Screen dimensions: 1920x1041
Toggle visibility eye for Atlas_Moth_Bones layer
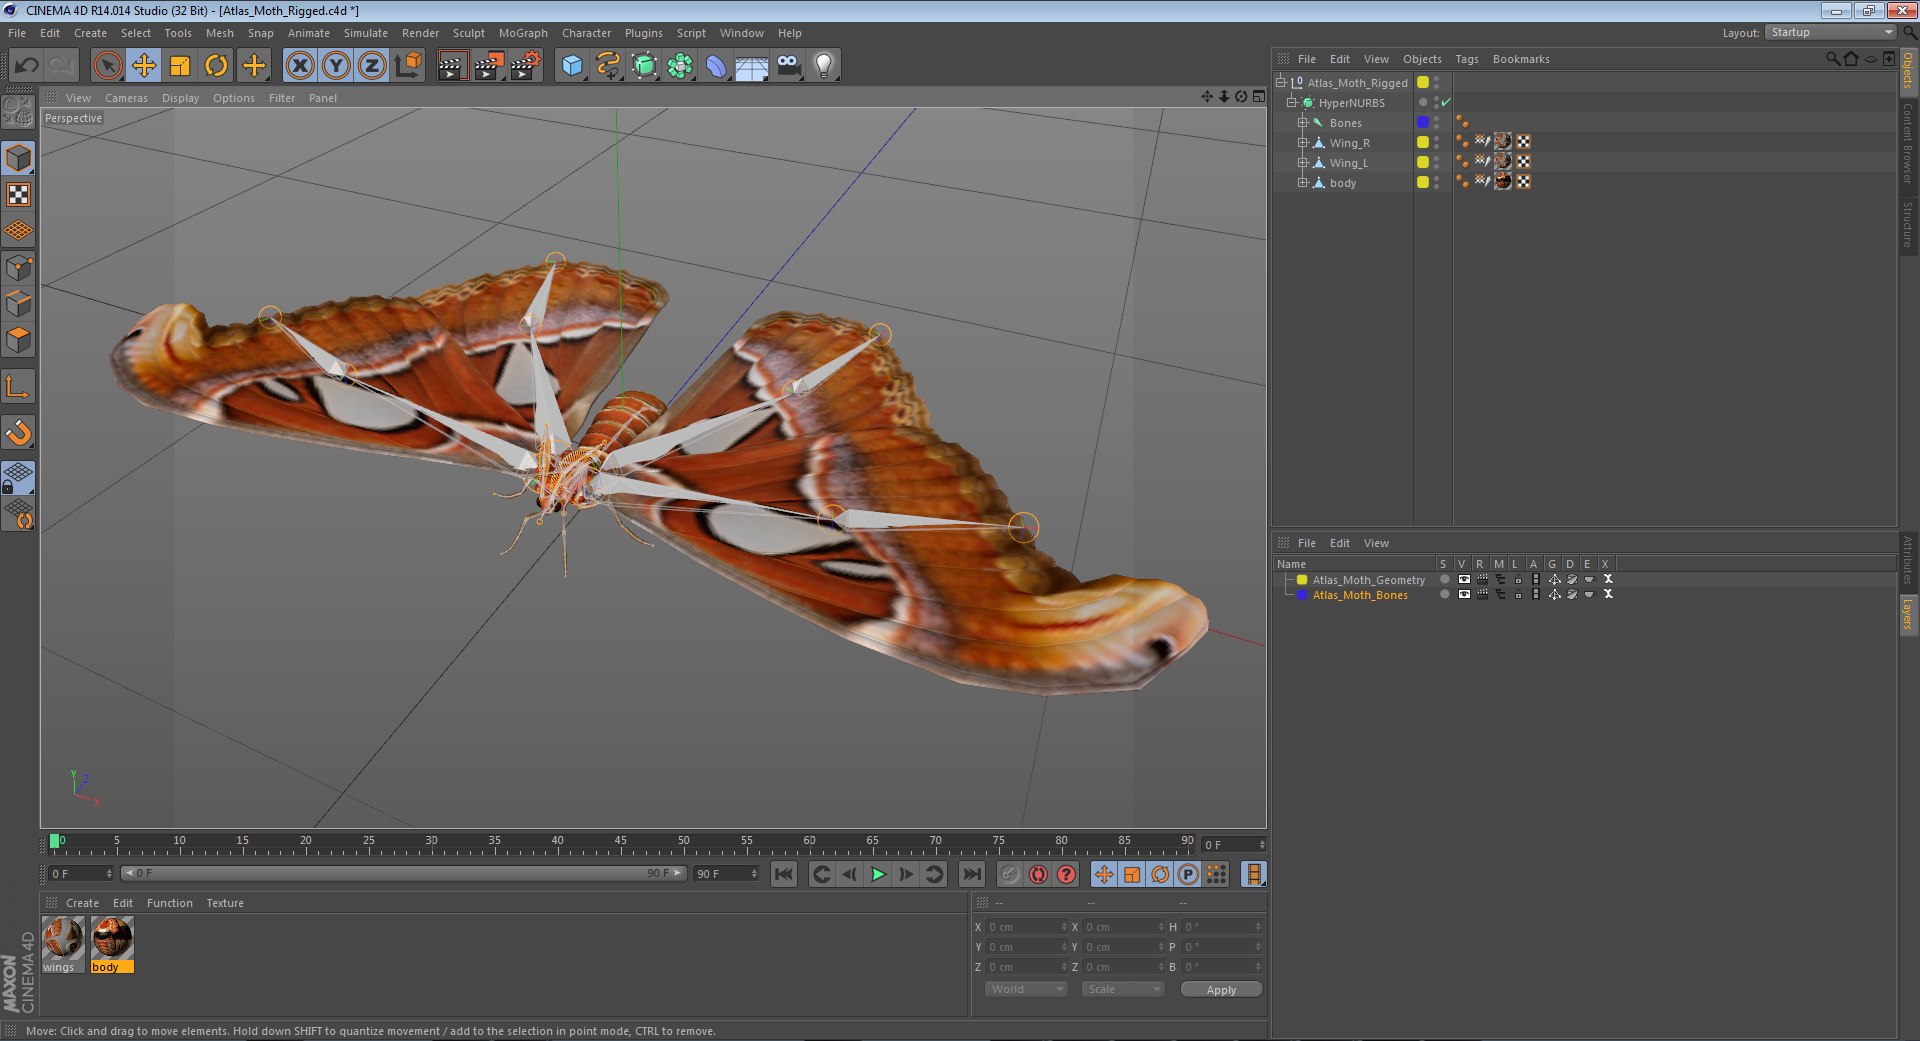pos(1464,594)
